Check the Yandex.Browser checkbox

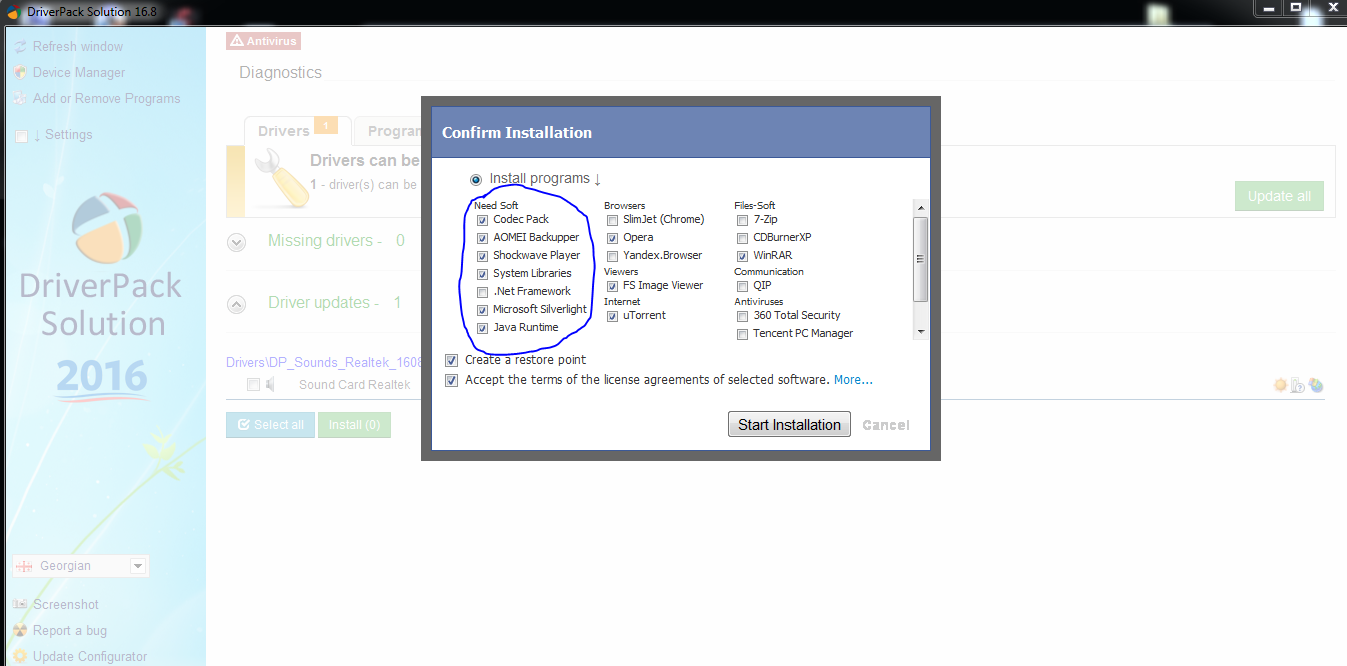pyautogui.click(x=613, y=256)
